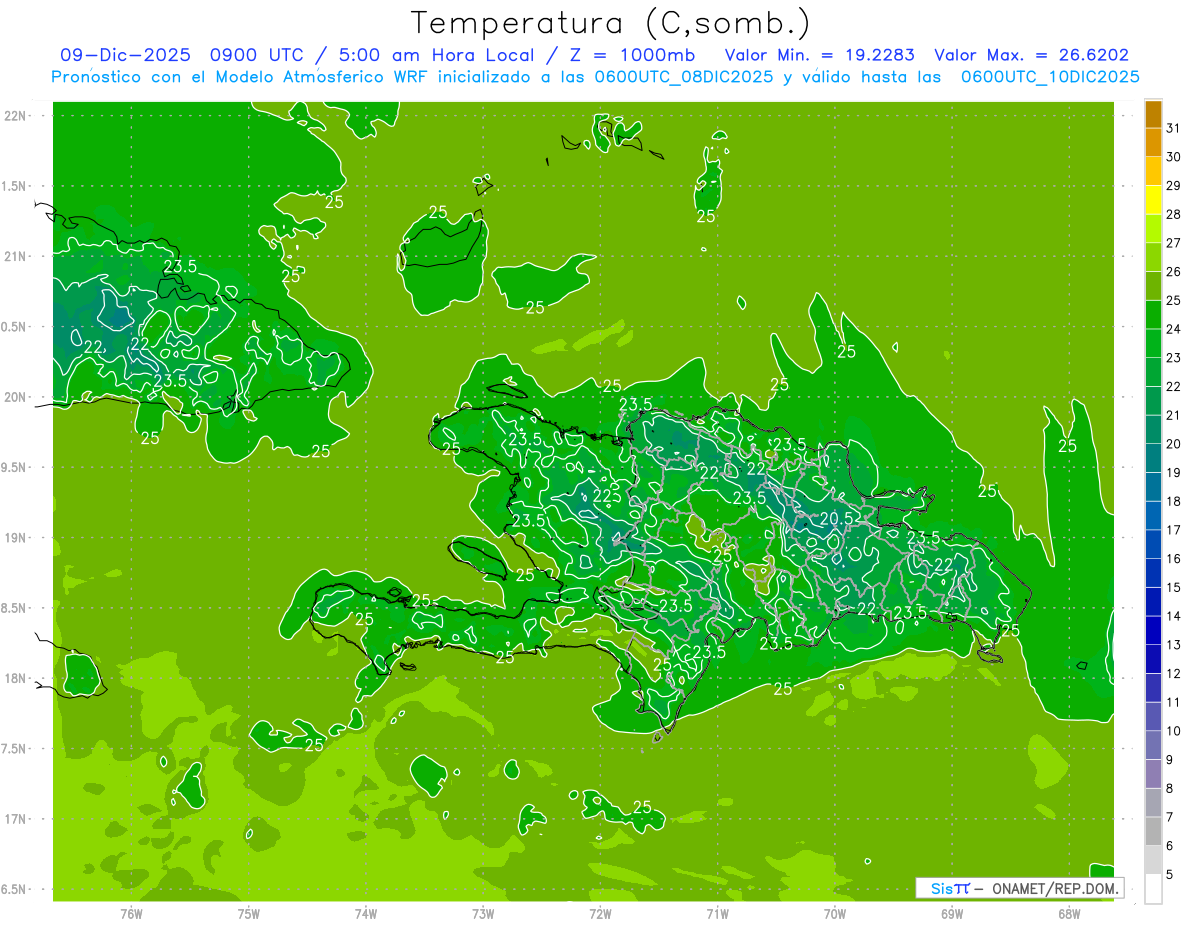Click the color scale value '12'
Image resolution: width=1200 pixels, height=927 pixels.
[x=1174, y=673]
